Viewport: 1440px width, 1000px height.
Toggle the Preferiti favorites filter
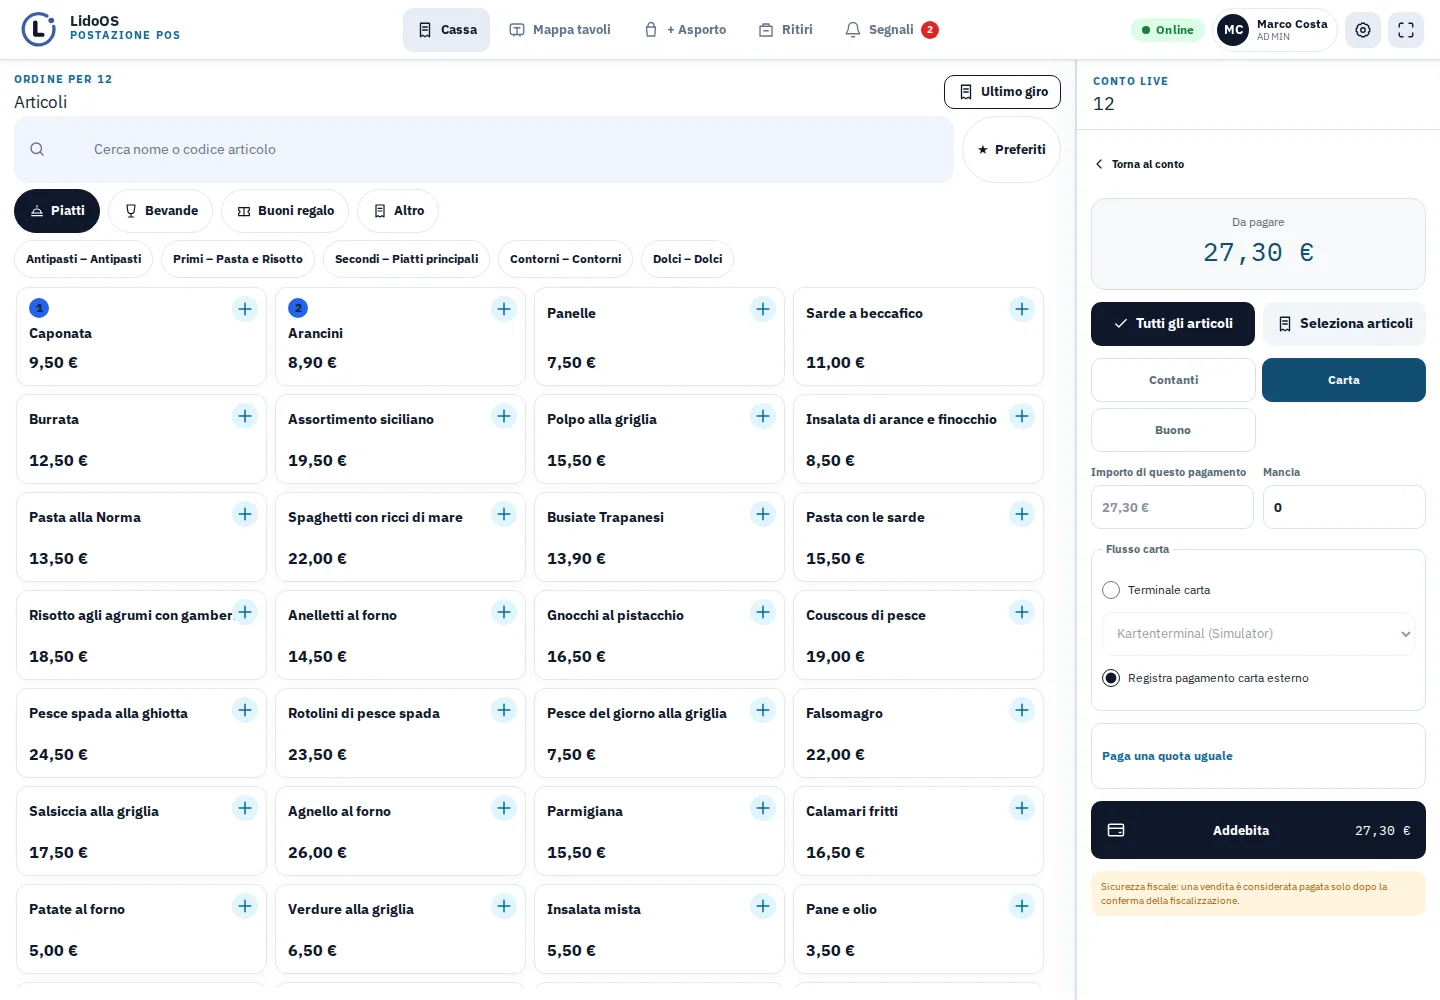tap(1011, 149)
